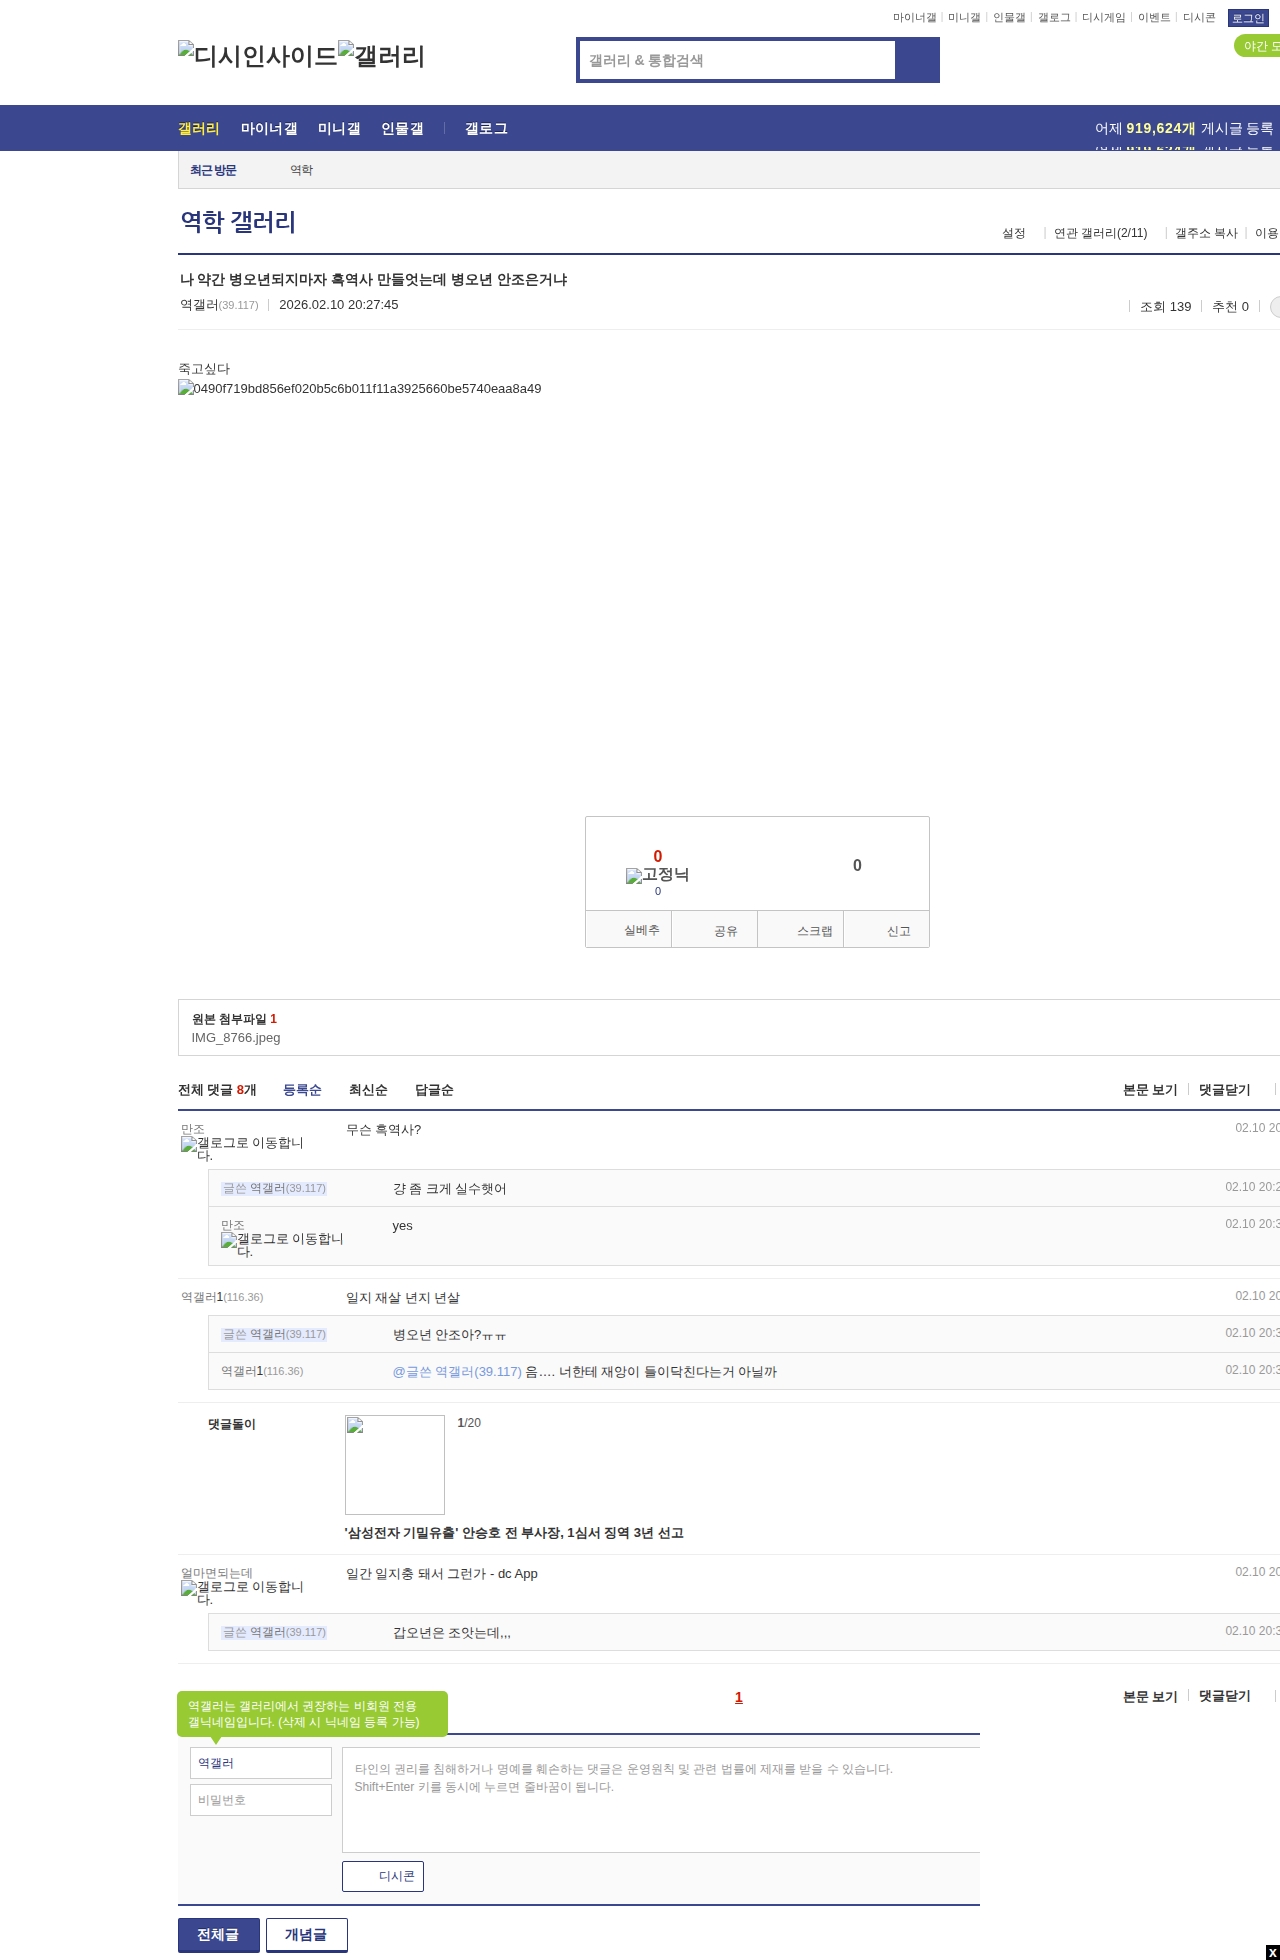Open 마이너갤 in the top utility links
This screenshot has width=1280, height=1960.
tap(914, 18)
